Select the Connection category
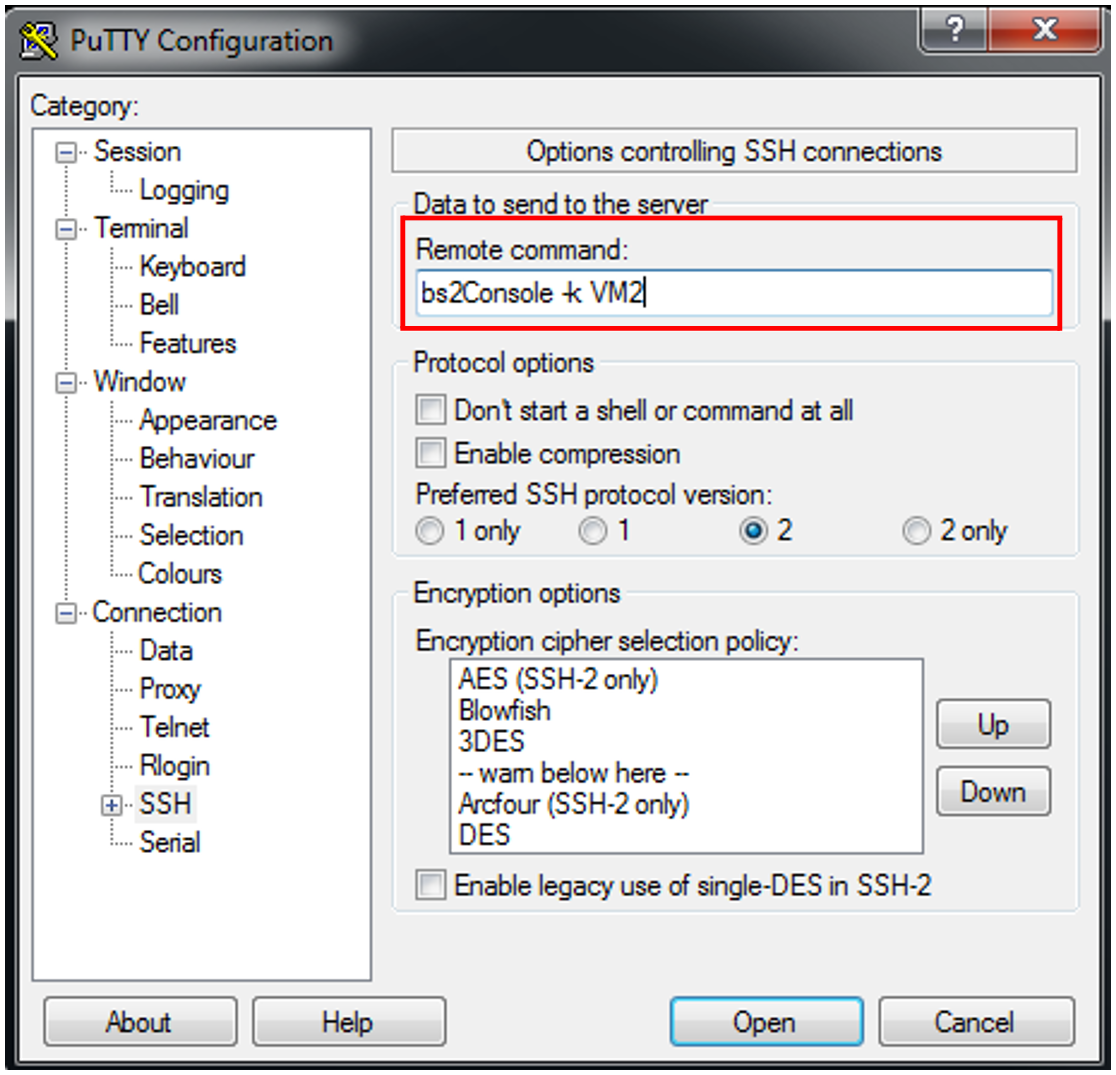This screenshot has width=1116, height=1075. point(157,613)
